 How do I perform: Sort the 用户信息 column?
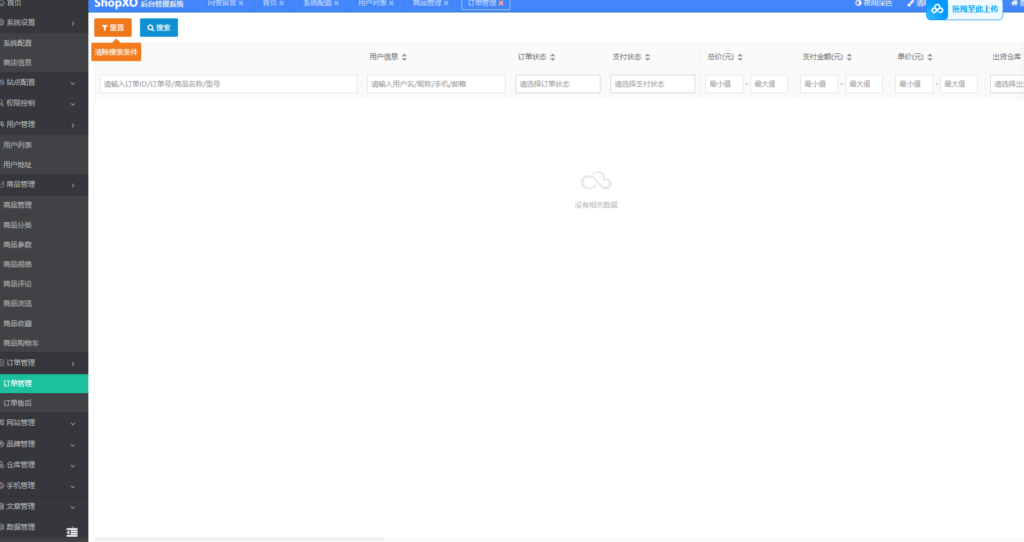click(x=404, y=57)
